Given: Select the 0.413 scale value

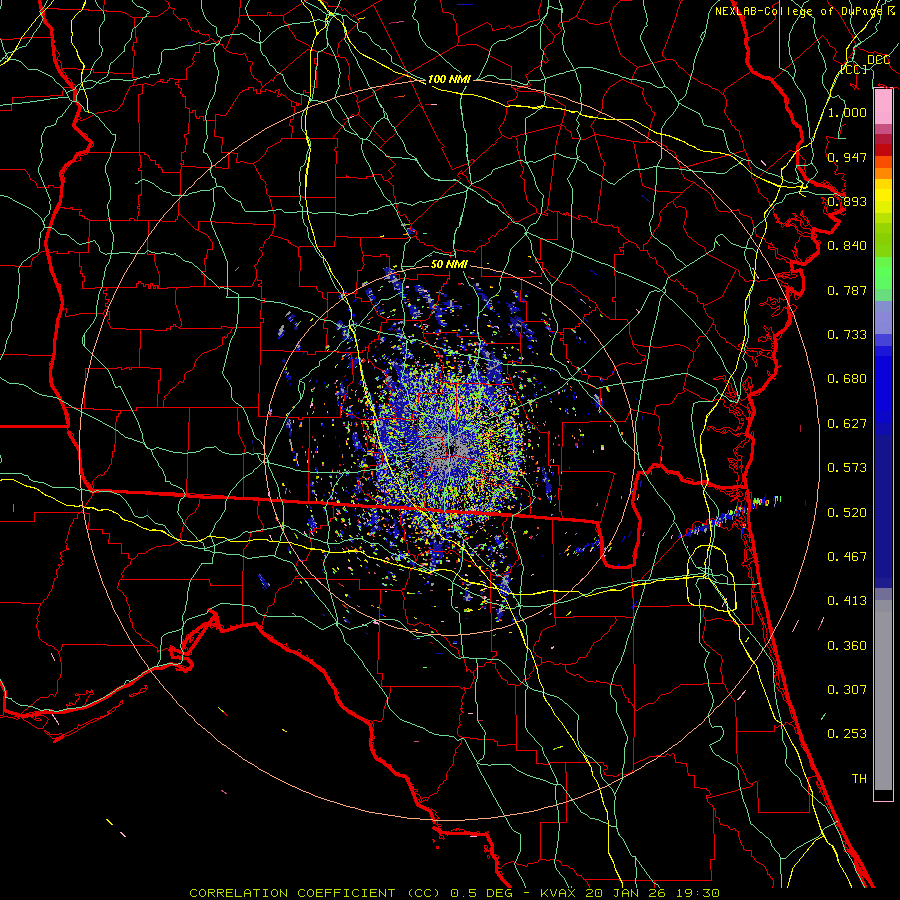Looking at the screenshot, I should 847,601.
